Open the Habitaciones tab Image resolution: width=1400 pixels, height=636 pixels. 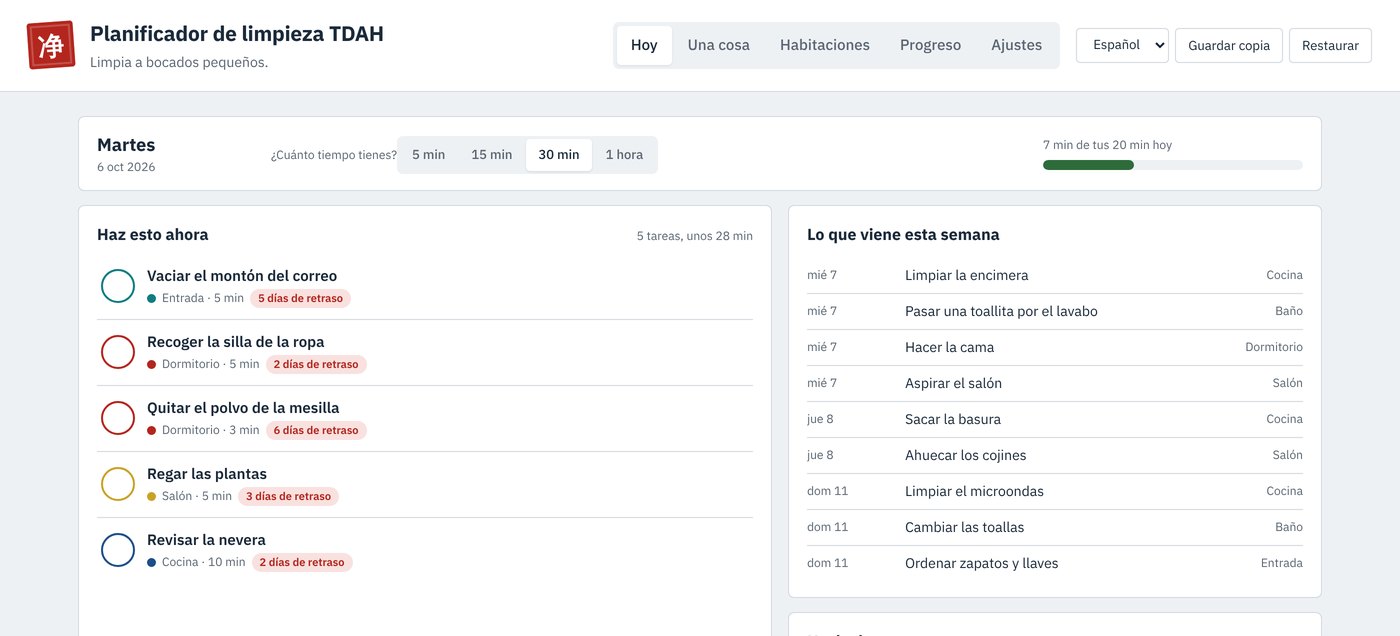point(825,45)
